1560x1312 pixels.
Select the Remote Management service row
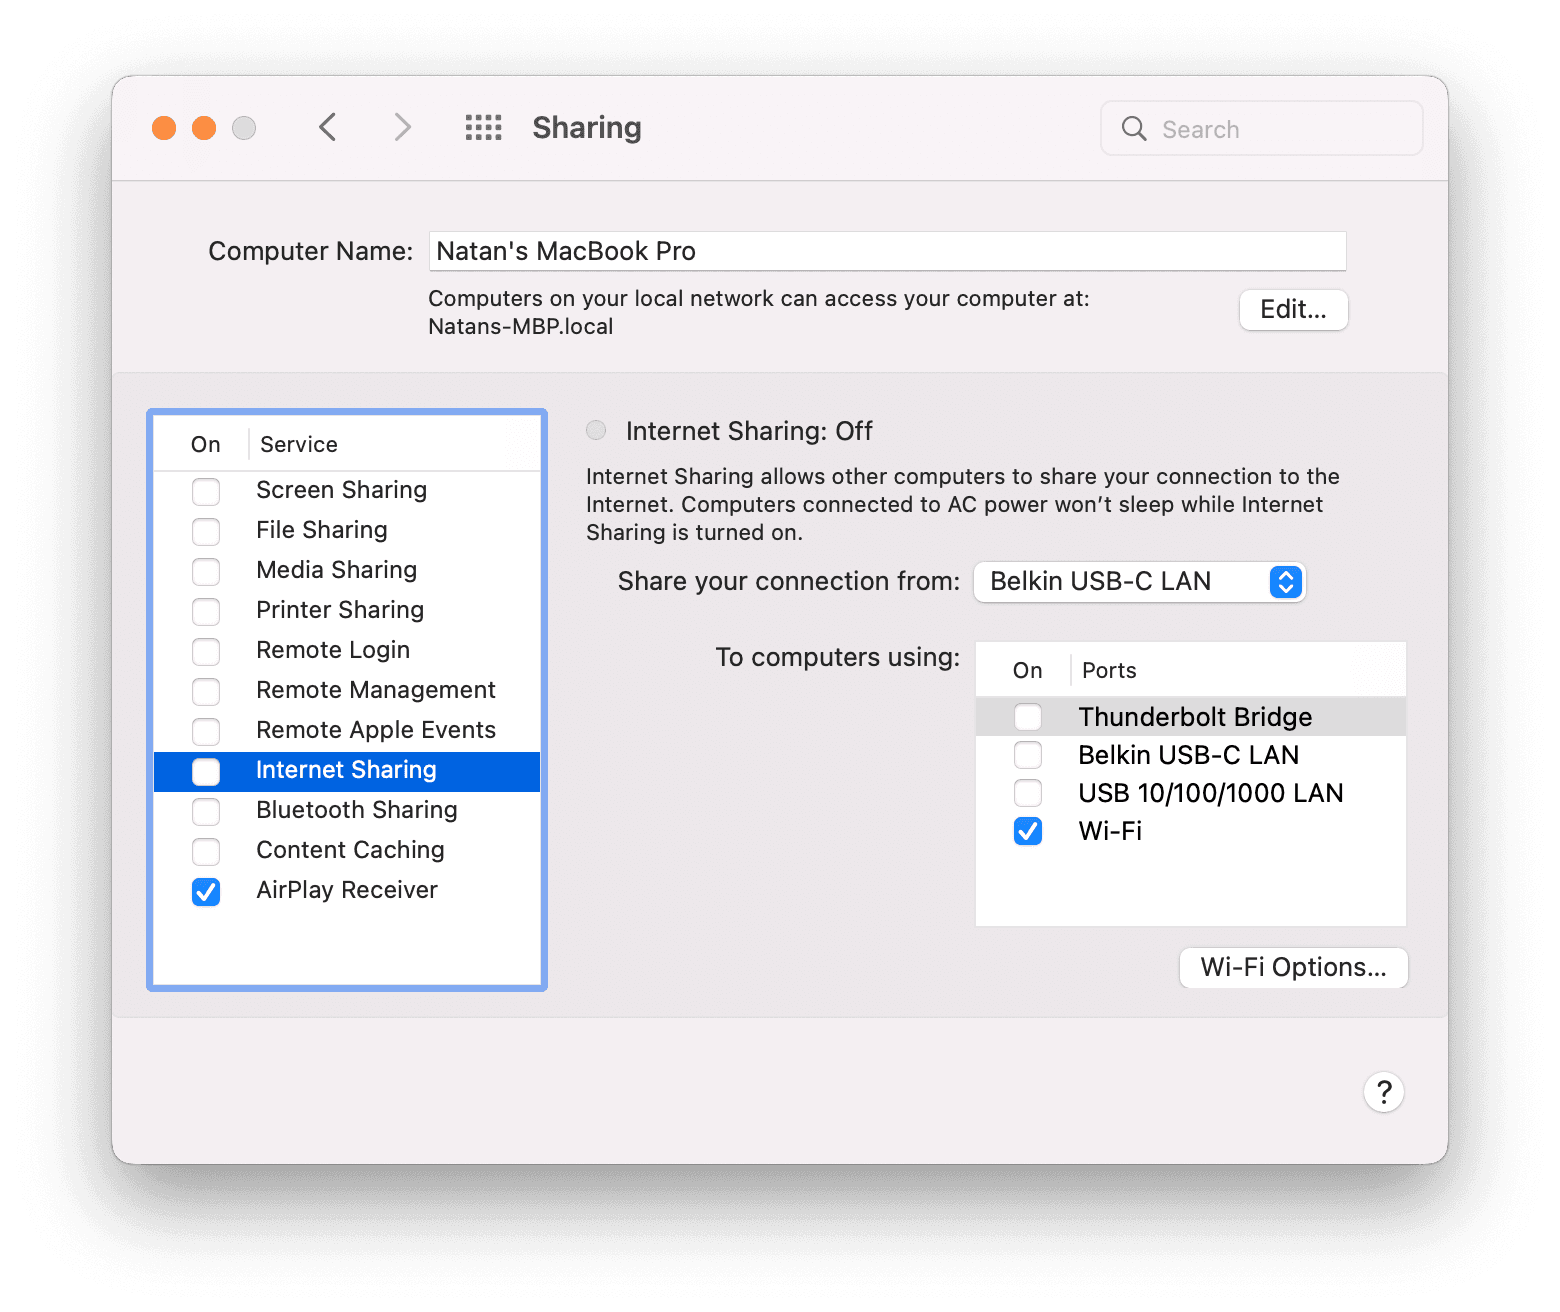coord(347,690)
